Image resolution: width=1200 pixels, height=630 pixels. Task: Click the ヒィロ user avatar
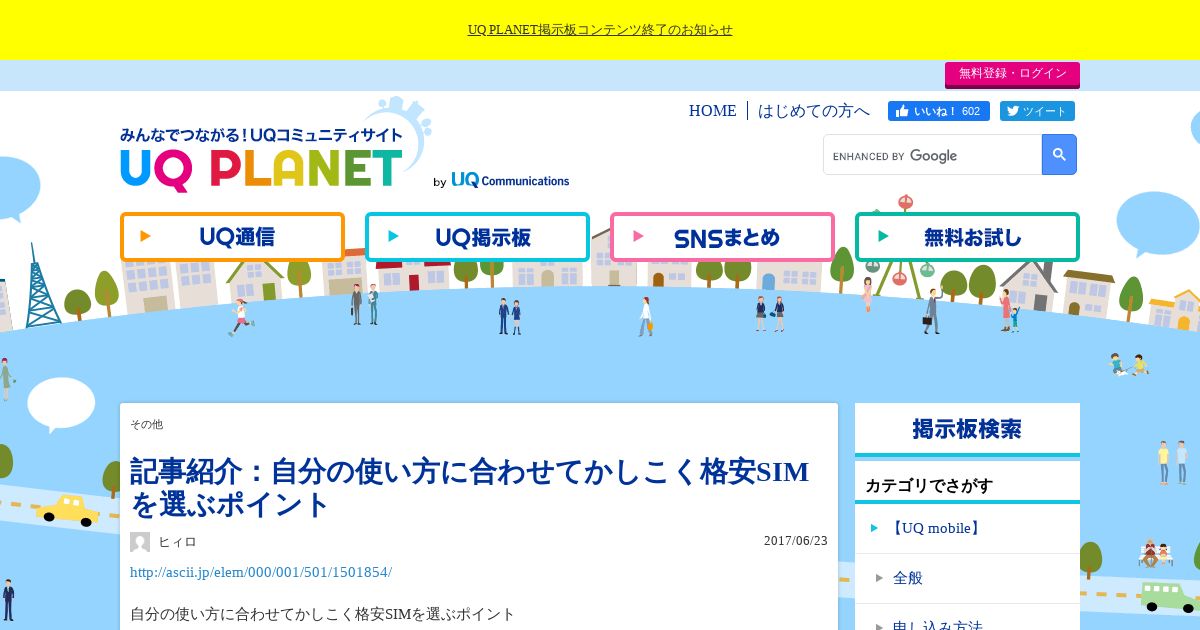tap(140, 542)
